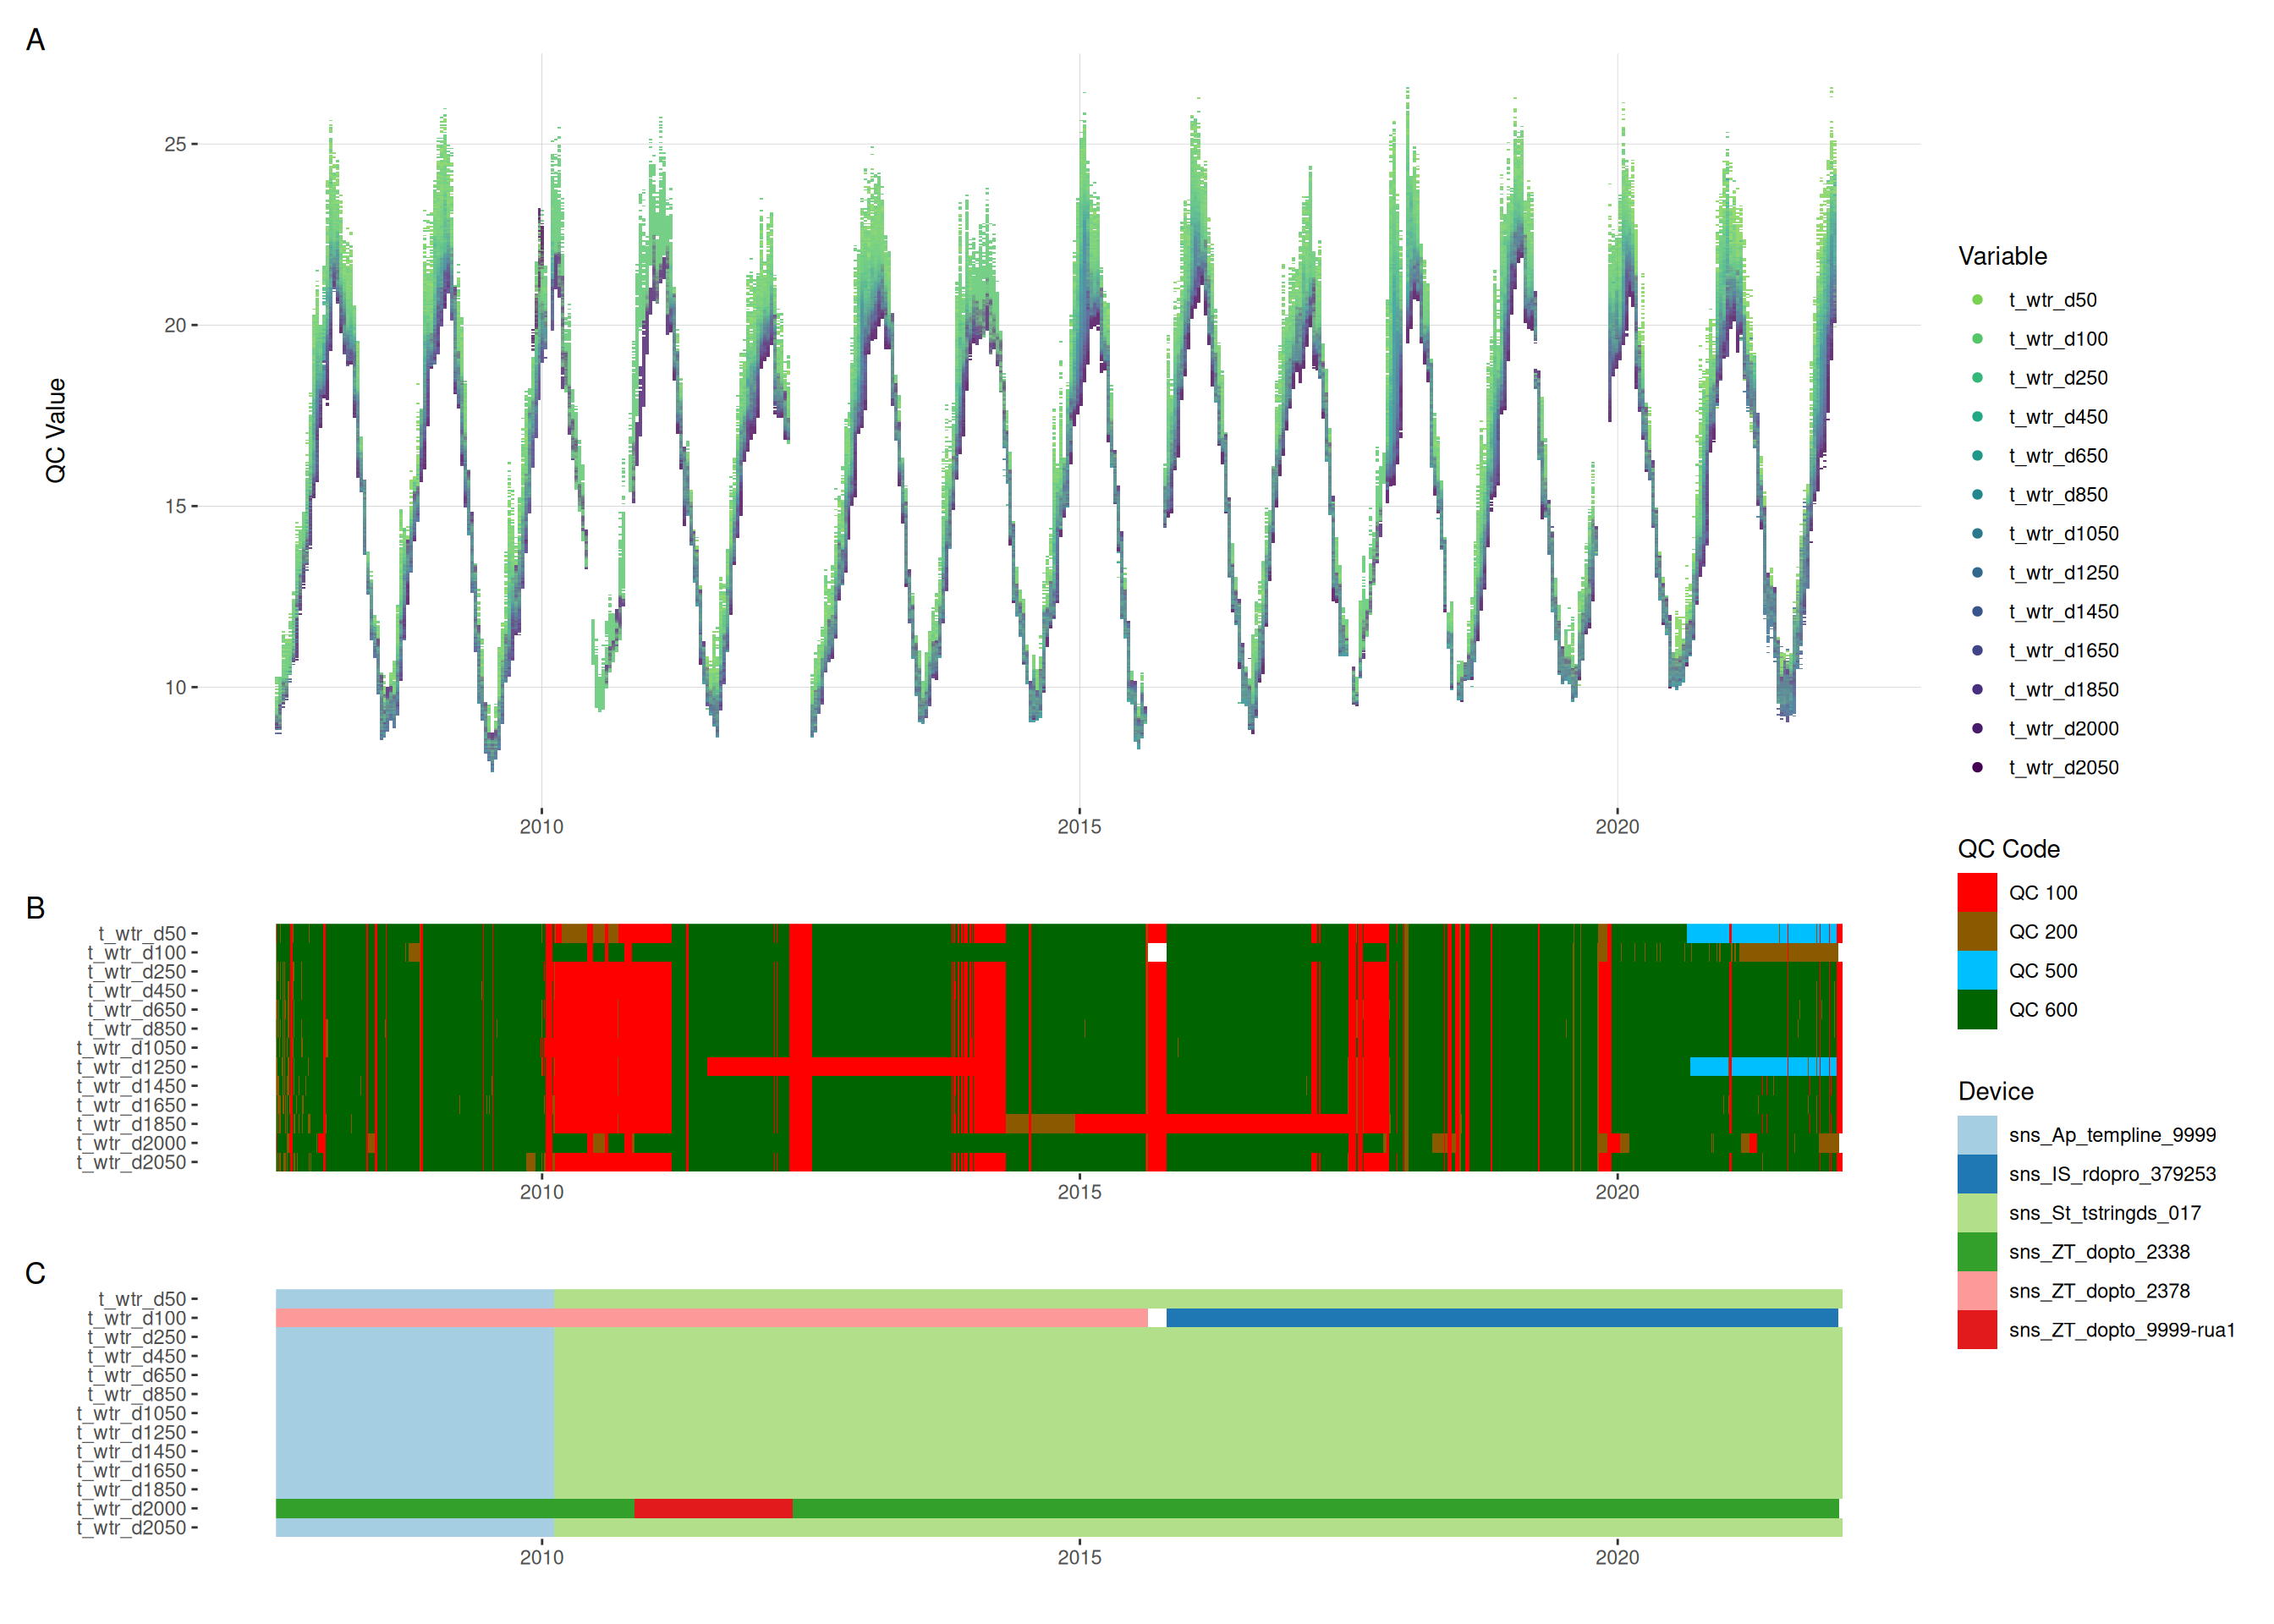Click the sns_ZT_dopto_2378 pink swatch
The height and width of the screenshot is (1624, 2274).
[x=1976, y=1291]
